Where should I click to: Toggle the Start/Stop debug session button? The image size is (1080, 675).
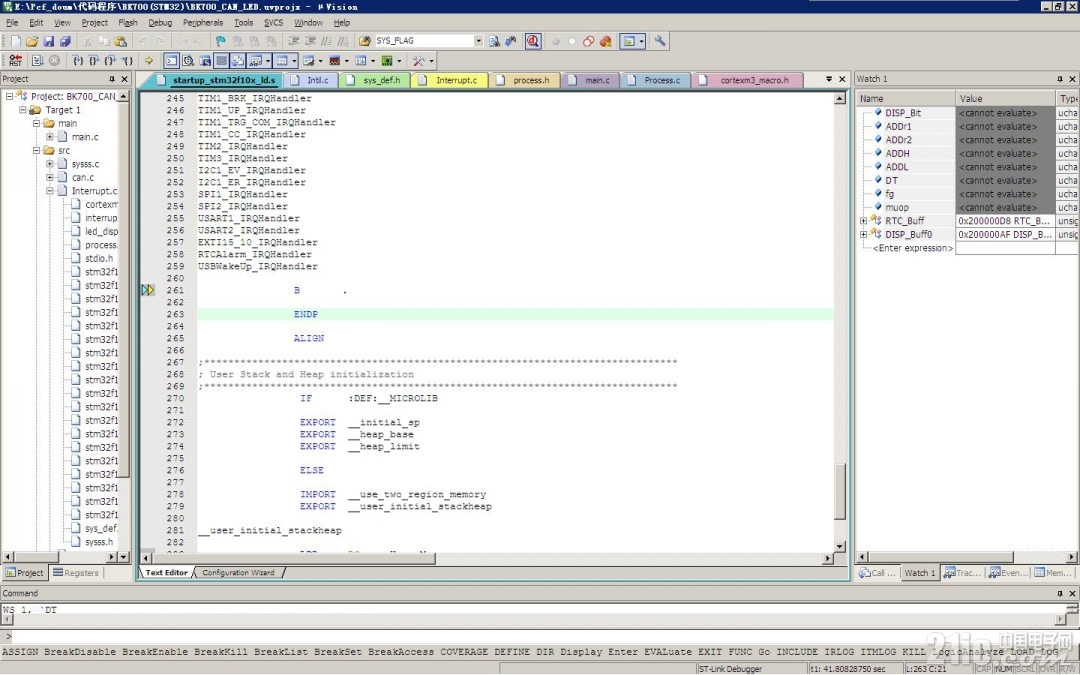click(x=533, y=41)
